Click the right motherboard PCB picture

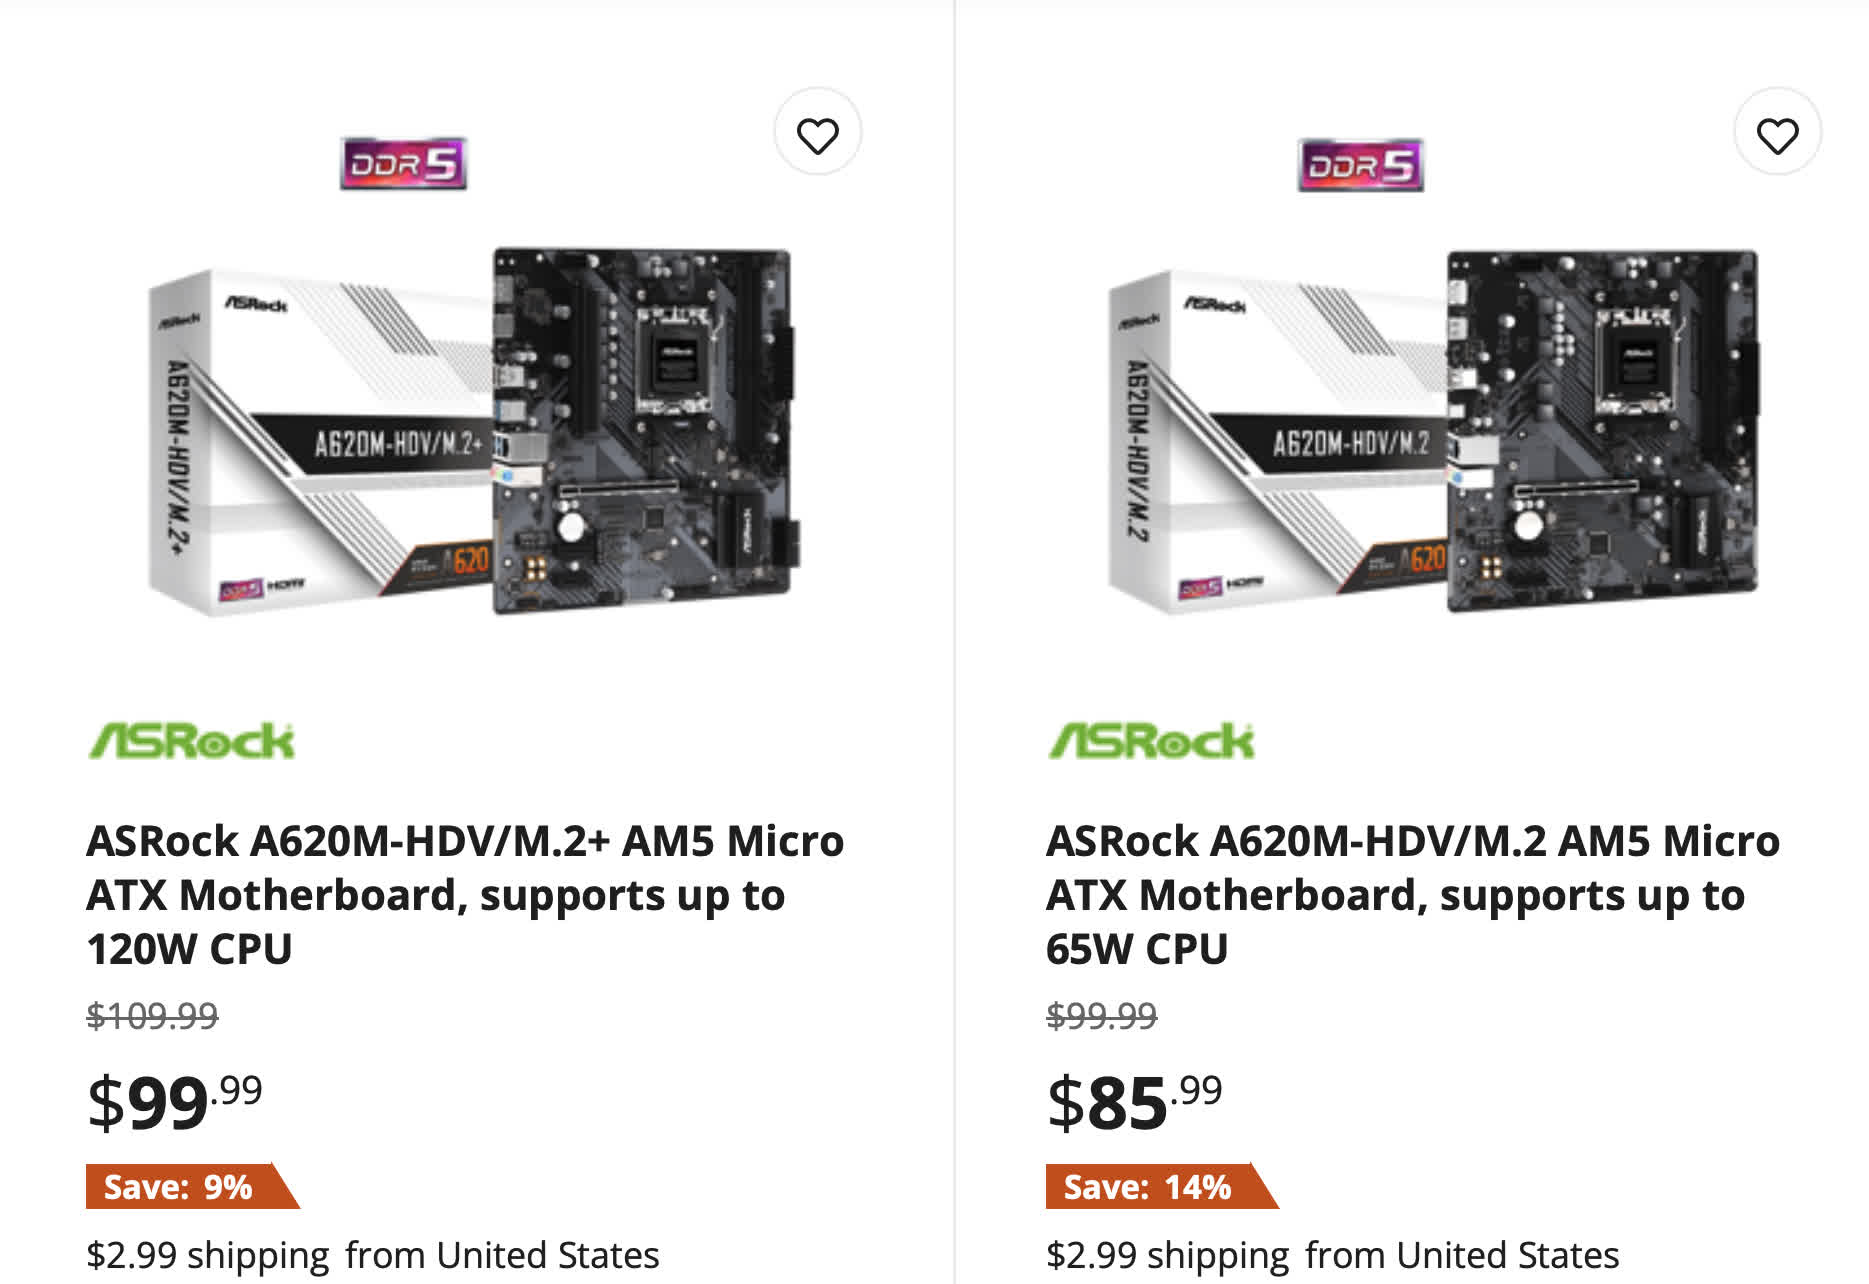1603,430
